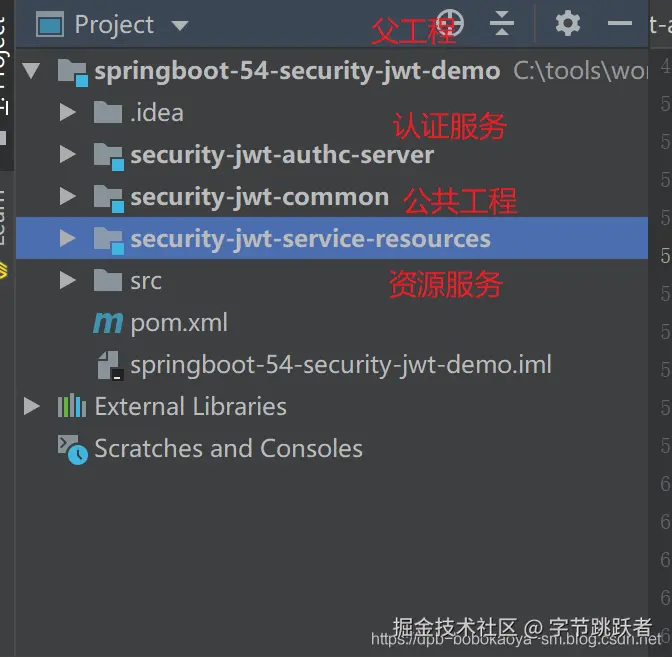Expand the src folder arrow

(68, 280)
